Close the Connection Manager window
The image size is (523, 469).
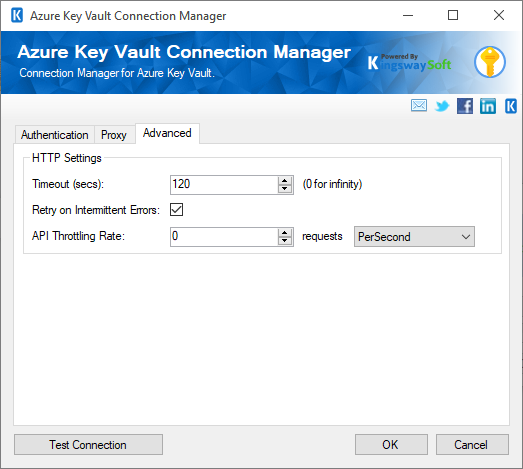click(x=499, y=15)
